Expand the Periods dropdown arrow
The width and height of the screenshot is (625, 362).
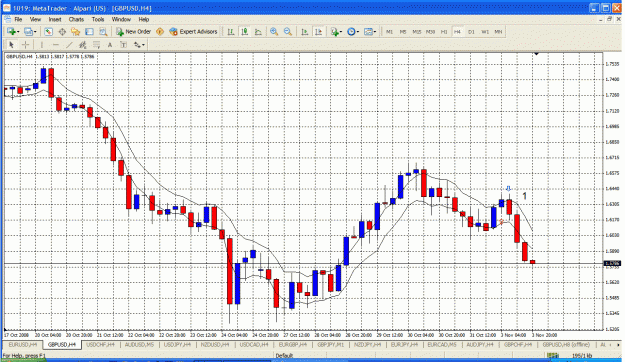[x=358, y=32]
